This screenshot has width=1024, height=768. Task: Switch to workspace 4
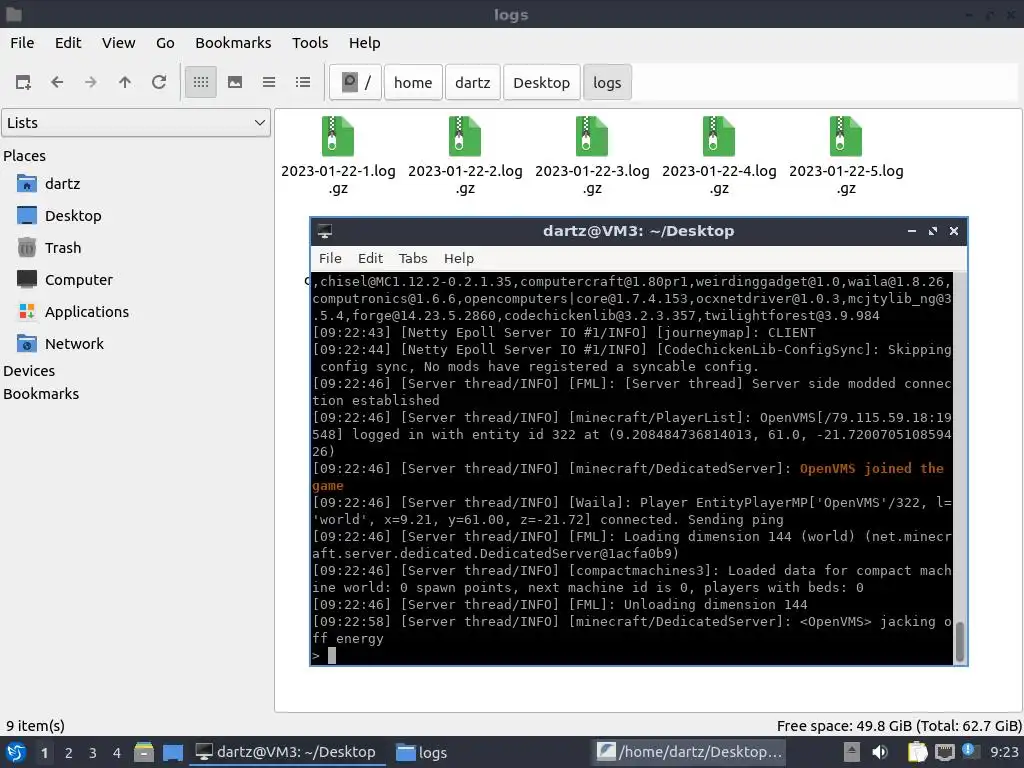116,753
